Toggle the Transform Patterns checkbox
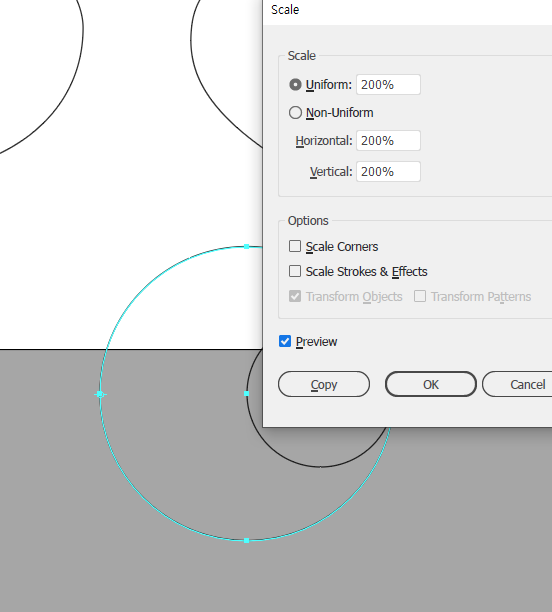The height and width of the screenshot is (612, 552). click(x=420, y=296)
